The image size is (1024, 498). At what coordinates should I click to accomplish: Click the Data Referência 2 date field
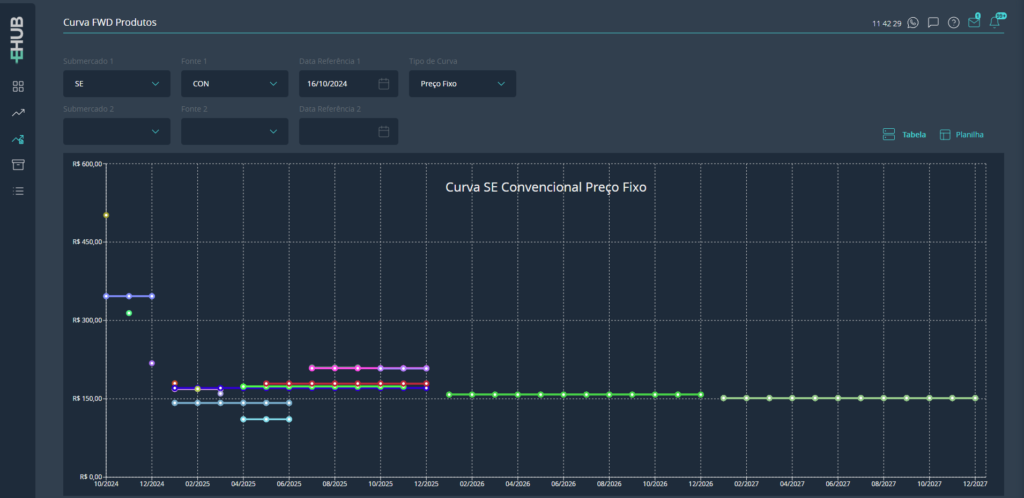point(348,131)
